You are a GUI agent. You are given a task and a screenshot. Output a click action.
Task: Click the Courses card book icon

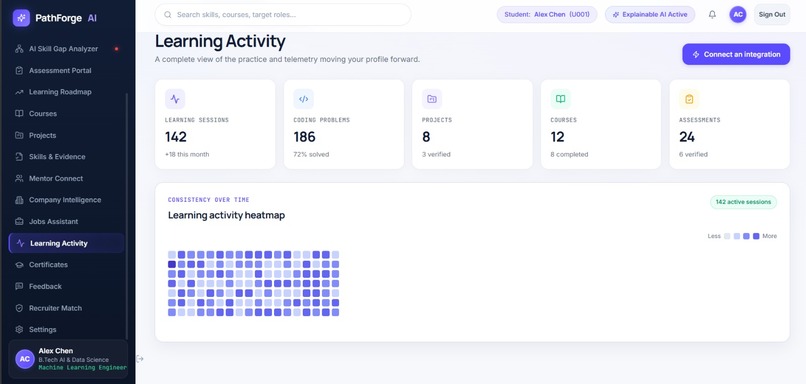pos(561,99)
